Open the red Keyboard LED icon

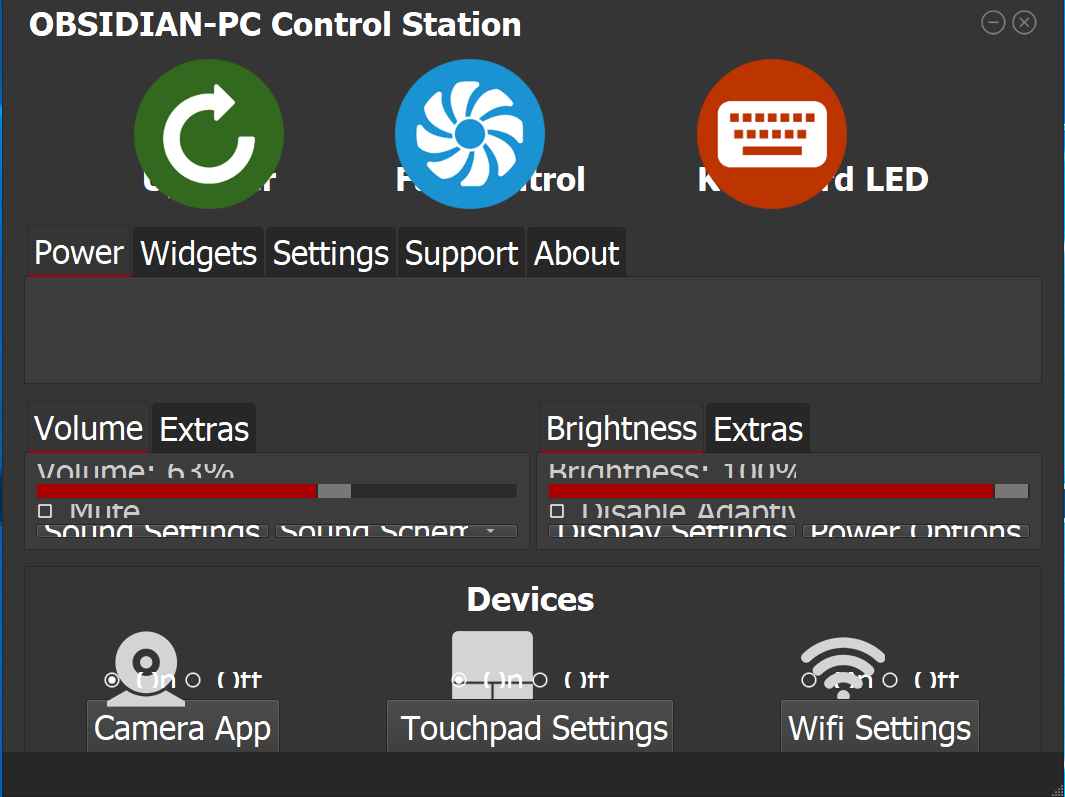772,134
